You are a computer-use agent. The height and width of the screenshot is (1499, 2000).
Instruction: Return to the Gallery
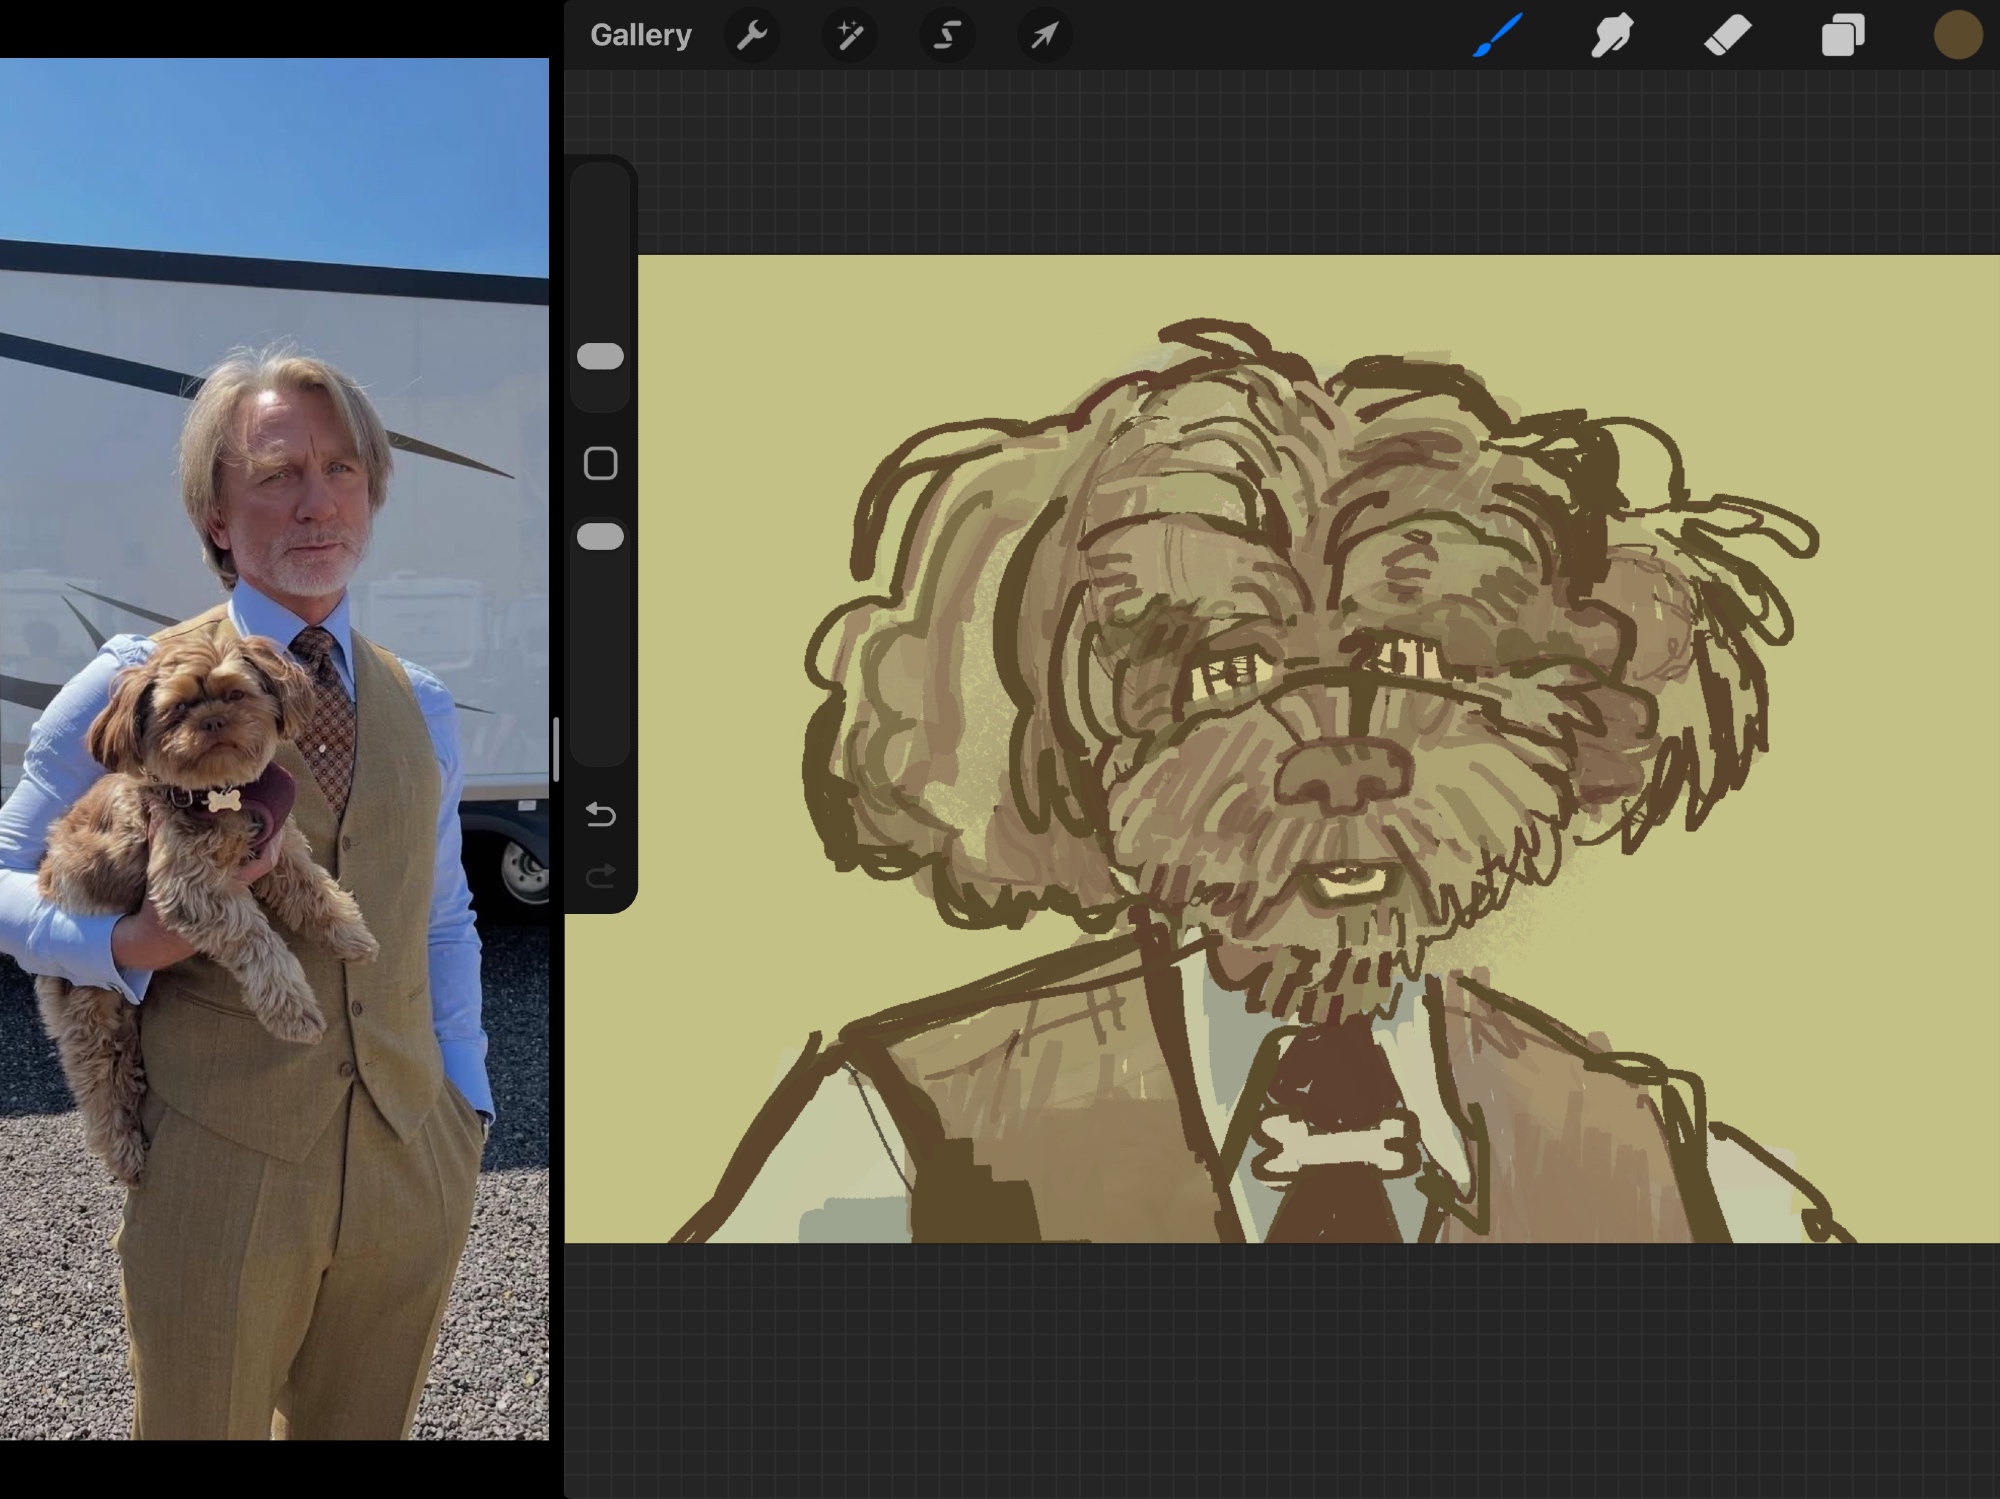pyautogui.click(x=640, y=36)
